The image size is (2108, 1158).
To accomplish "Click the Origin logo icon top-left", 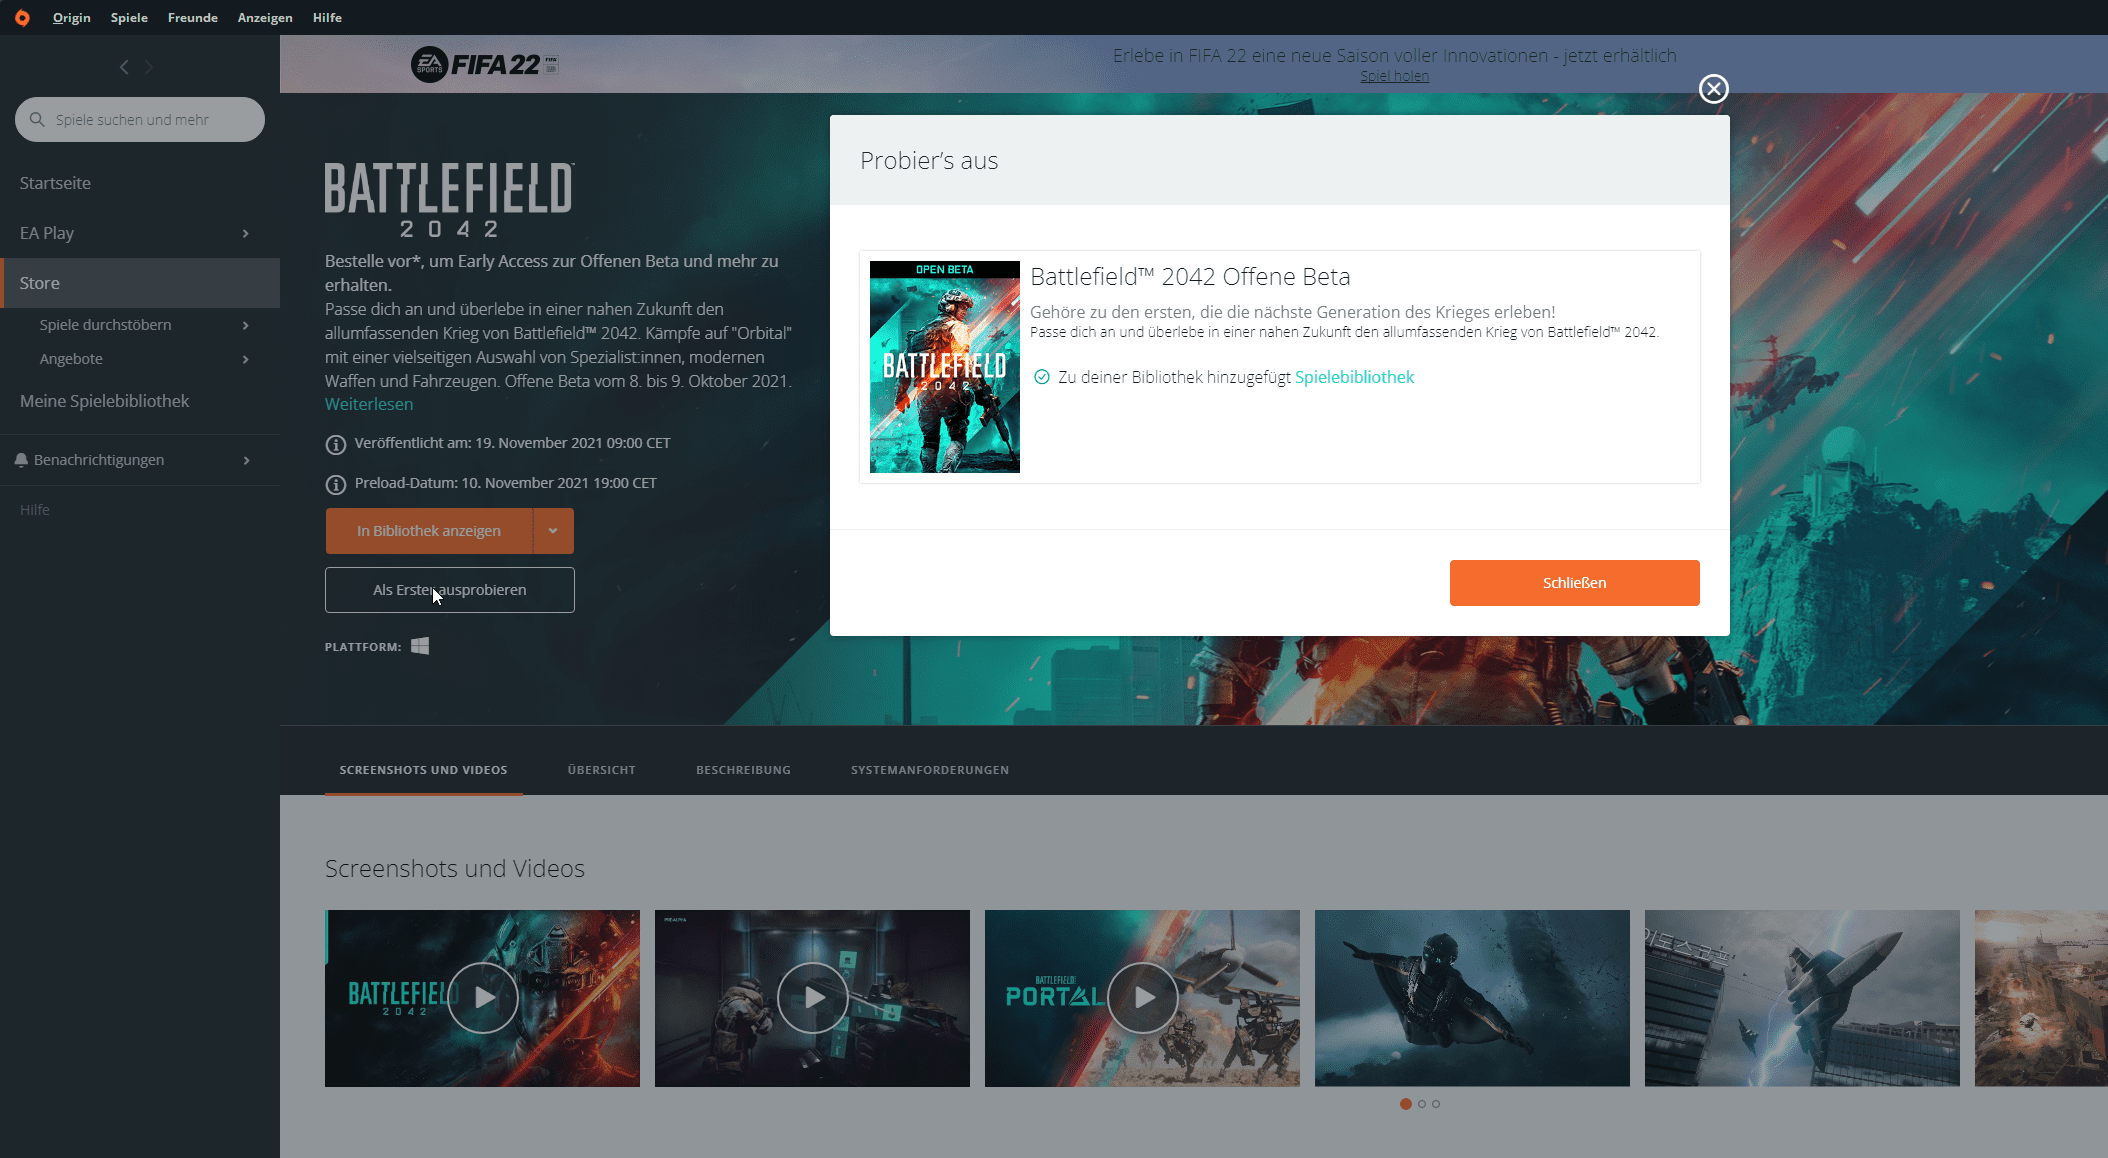I will 23,17.
